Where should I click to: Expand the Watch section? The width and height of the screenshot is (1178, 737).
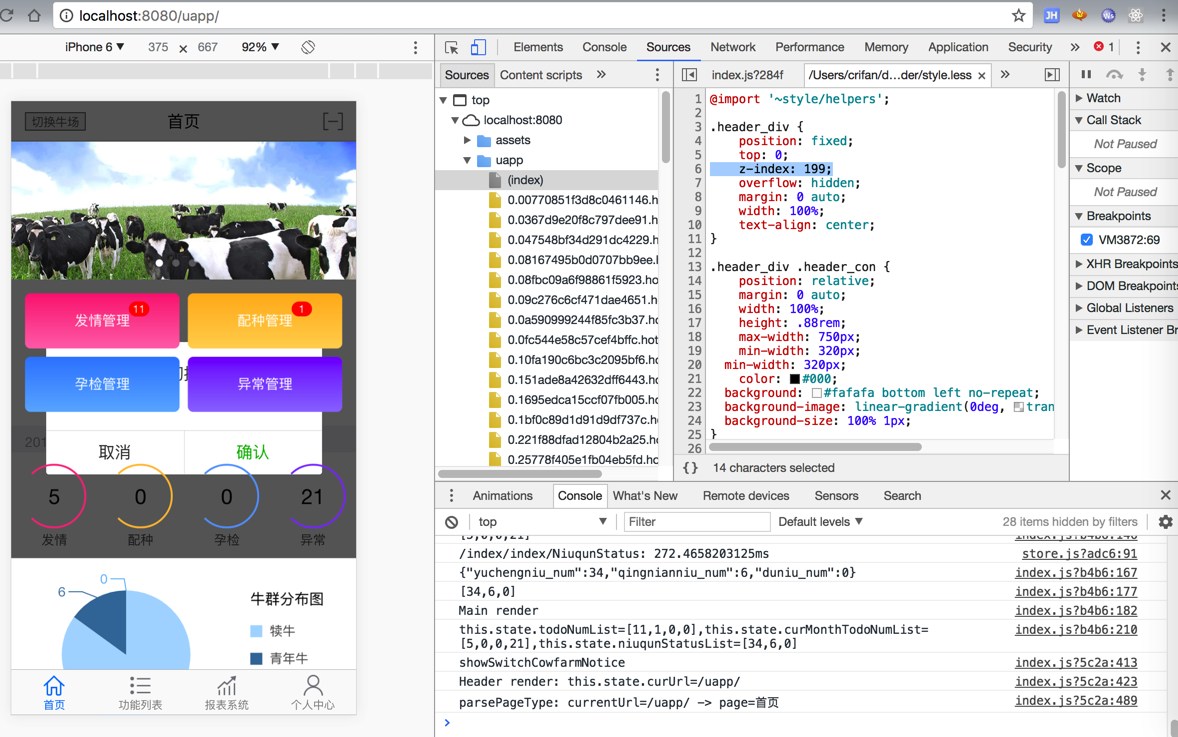(x=1079, y=98)
